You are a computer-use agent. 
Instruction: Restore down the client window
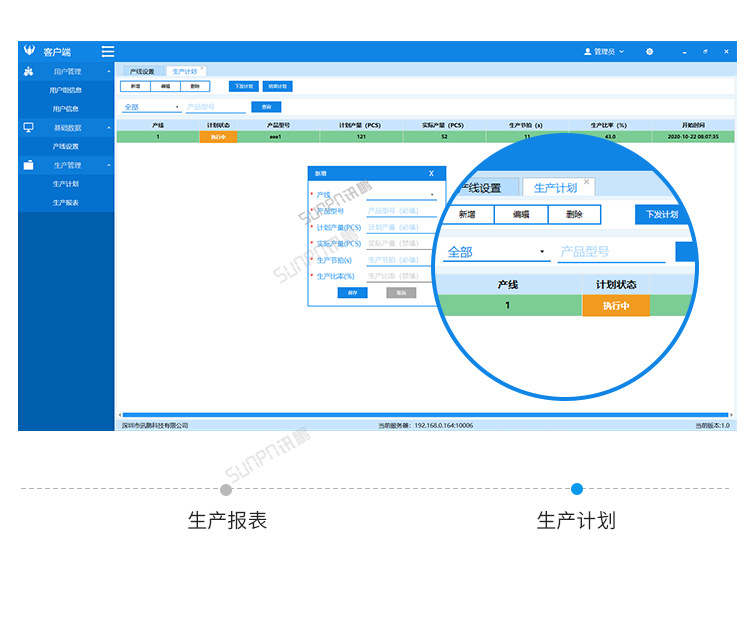click(705, 51)
